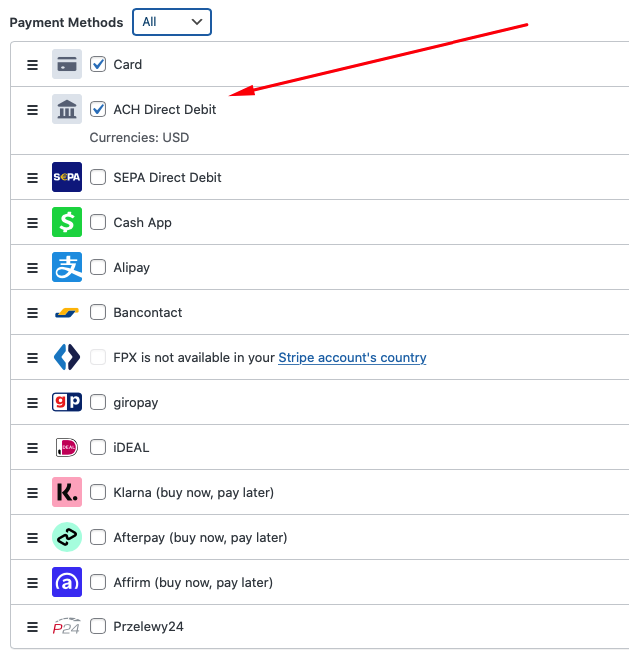The width and height of the screenshot is (629, 663).
Task: Click the Klarna (buy now, pay later) label
Action: pos(193,492)
